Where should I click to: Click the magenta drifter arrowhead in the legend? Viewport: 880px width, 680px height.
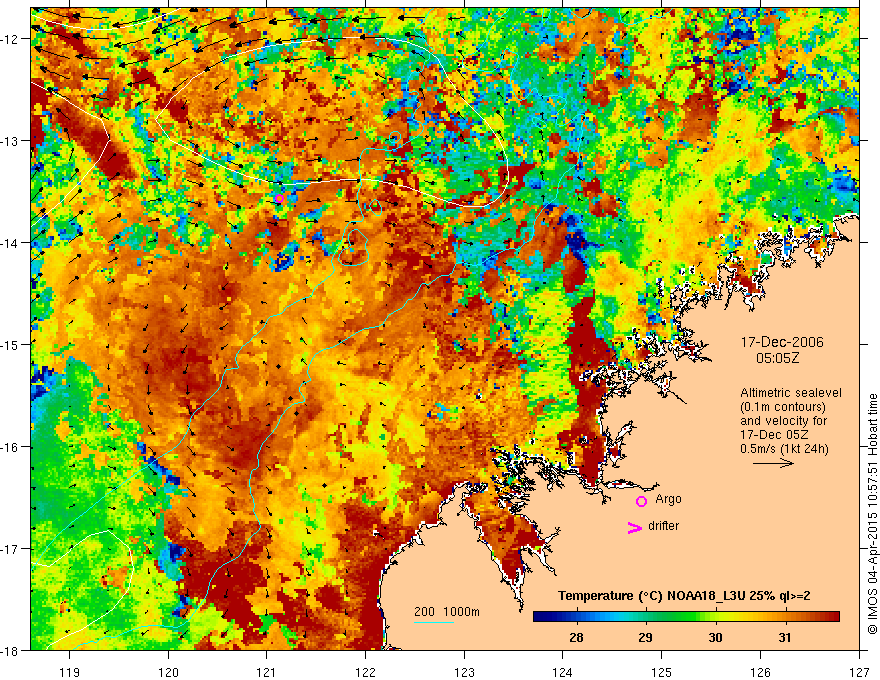click(x=635, y=527)
